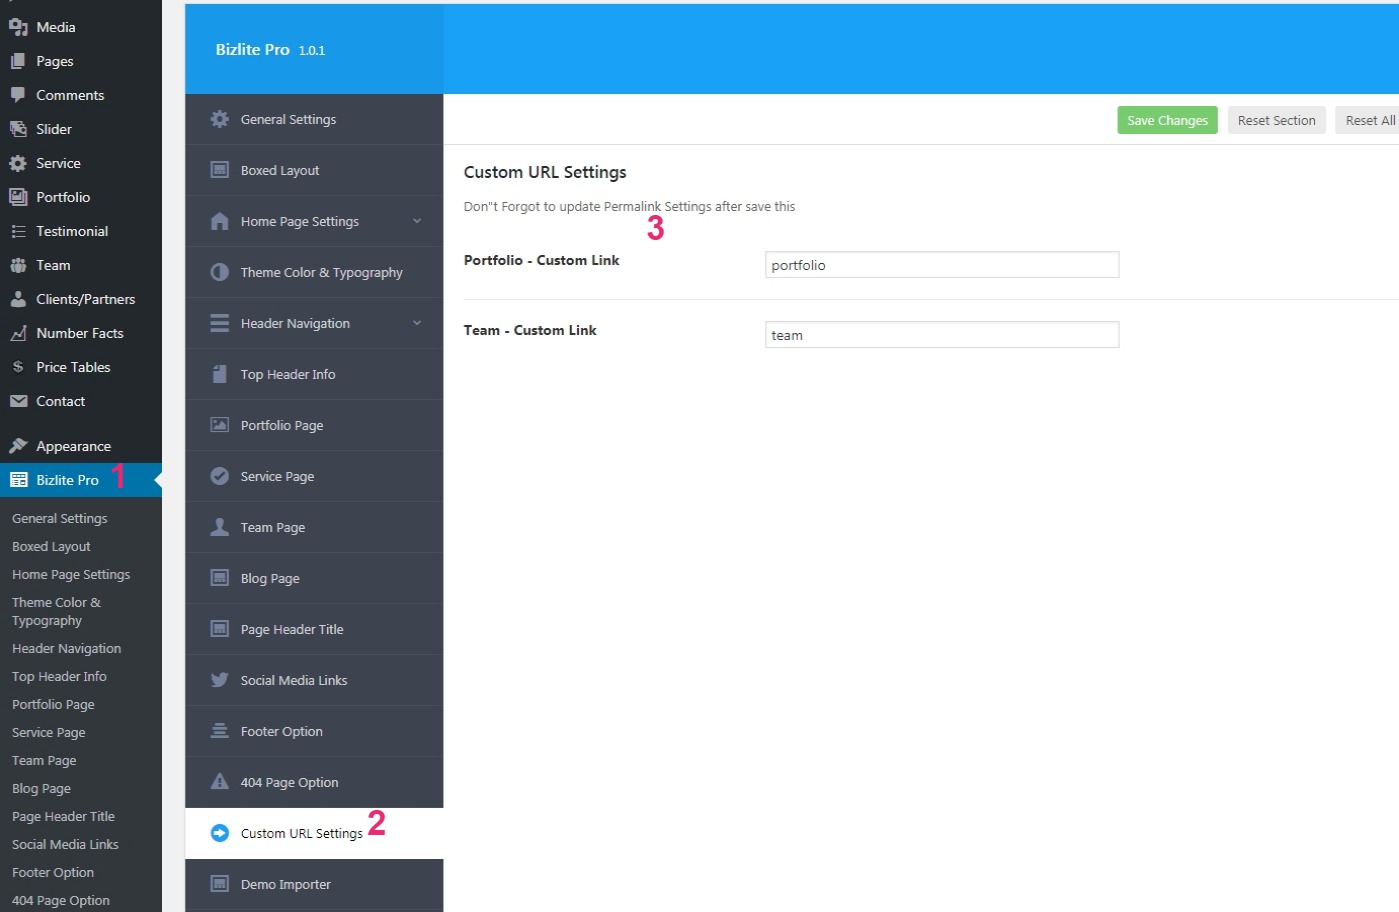Click the Social Media Links Twitter bird icon
This screenshot has height=912, width=1399.
click(x=220, y=680)
